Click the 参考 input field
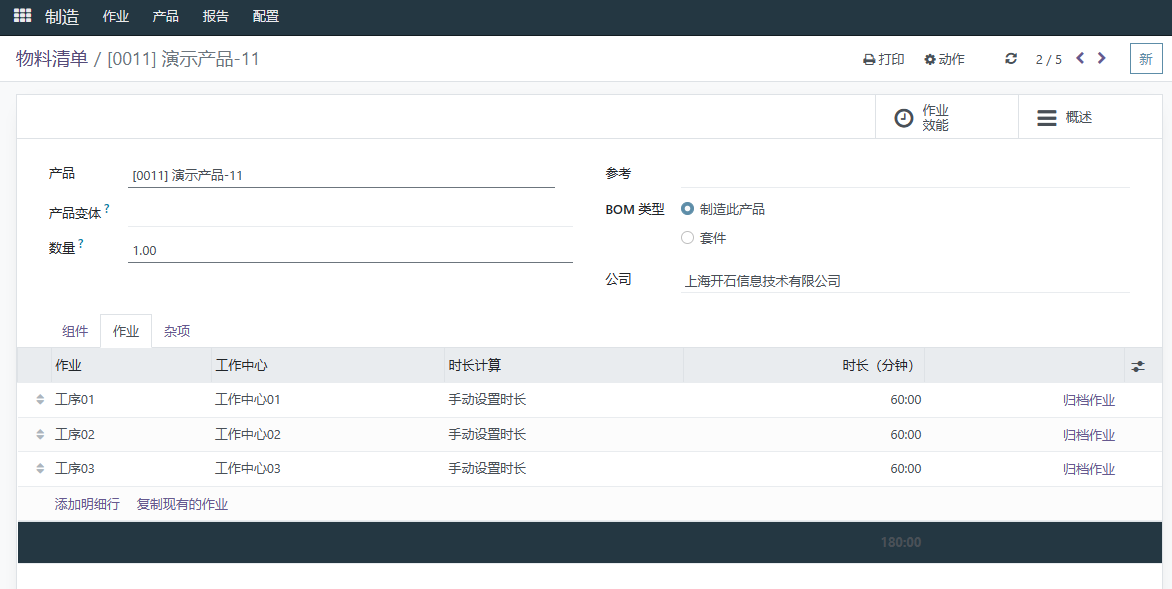This screenshot has height=589, width=1172. click(905, 176)
